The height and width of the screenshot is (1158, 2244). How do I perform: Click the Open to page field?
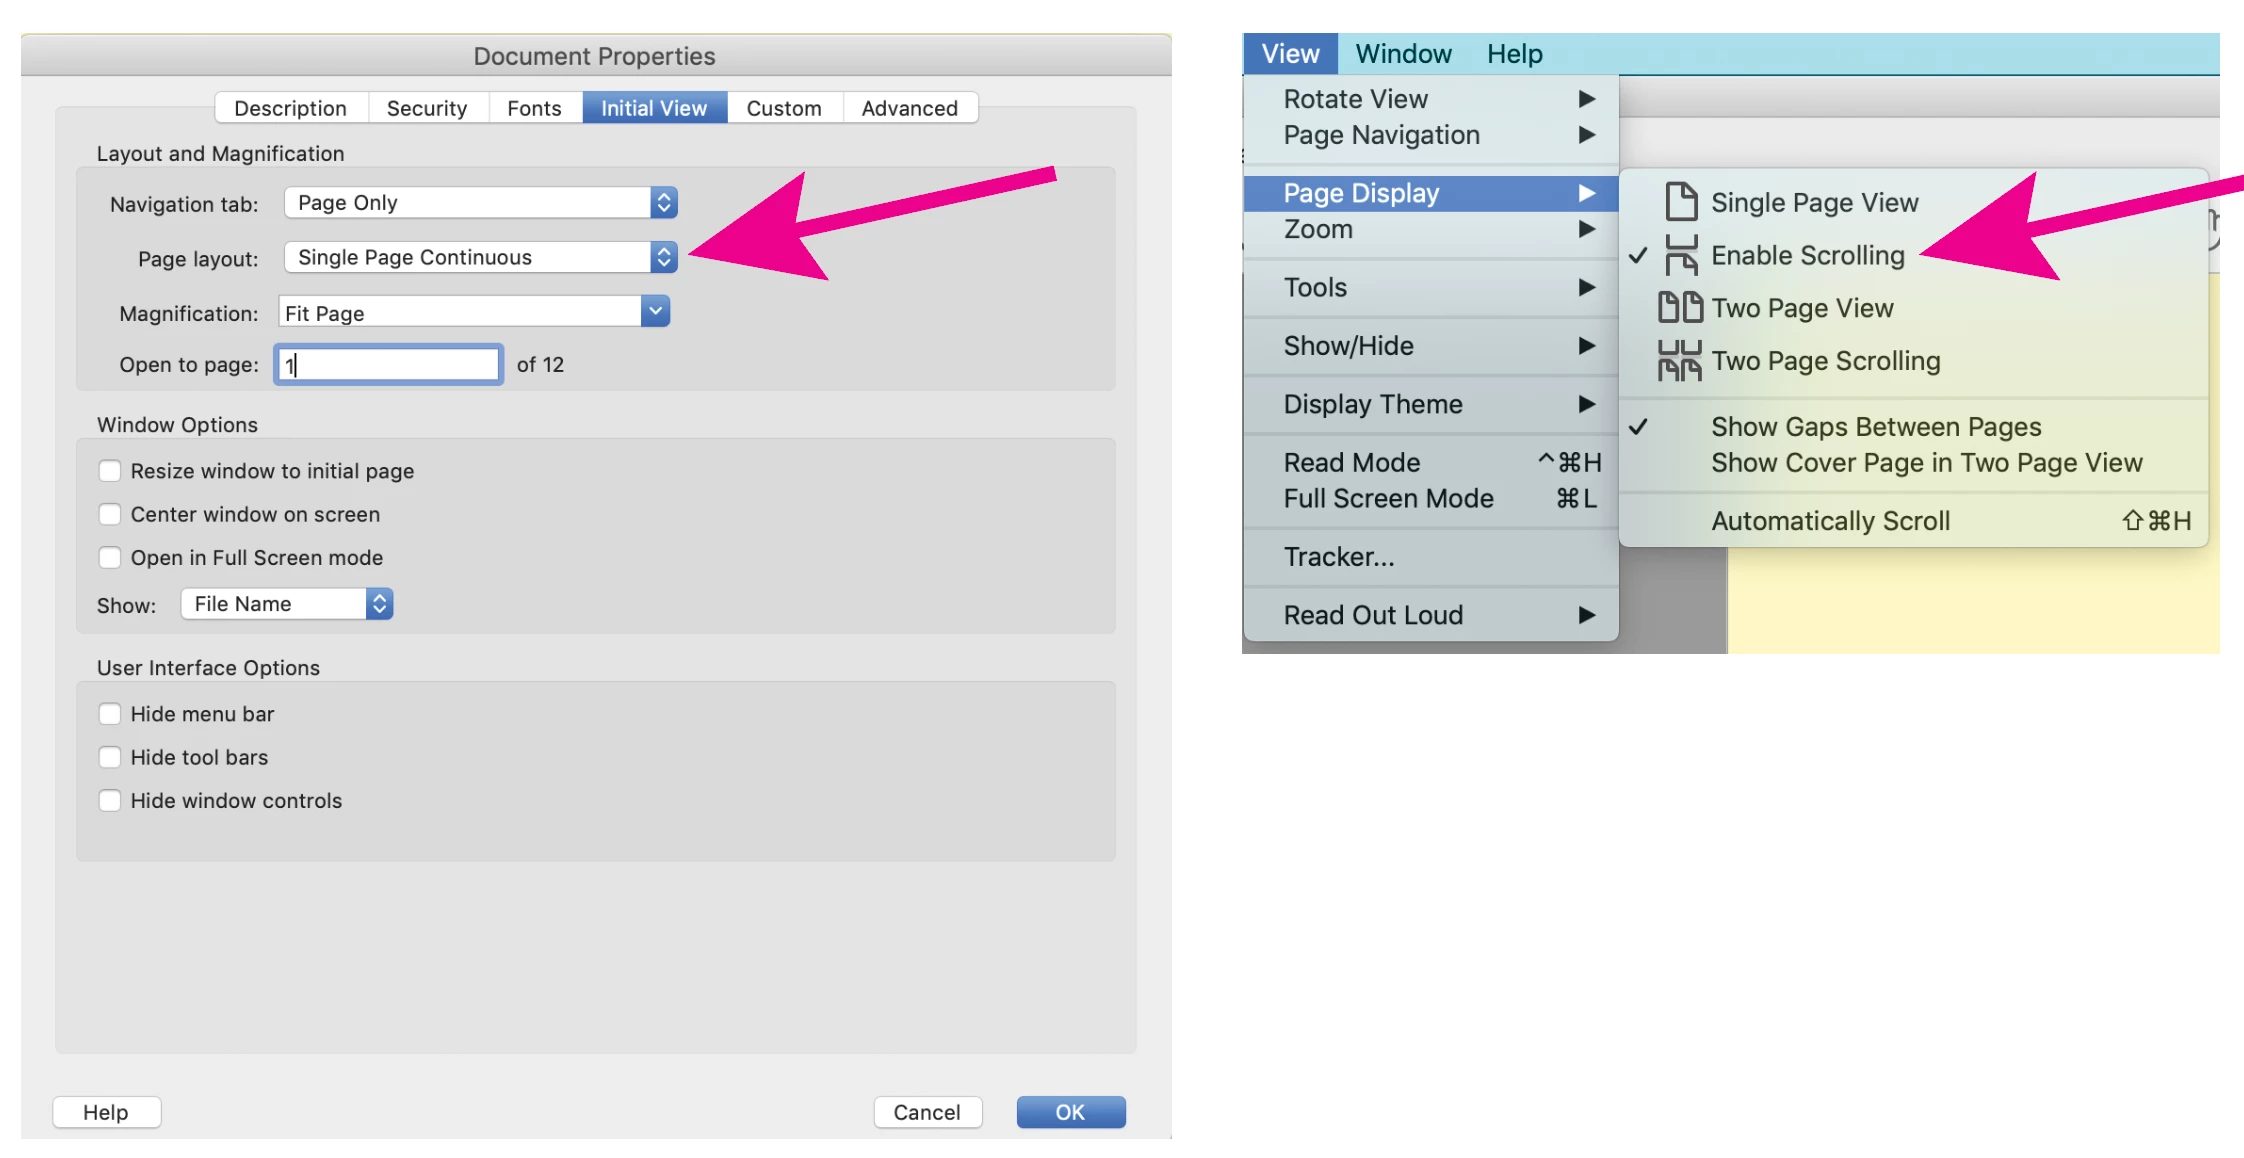(388, 365)
